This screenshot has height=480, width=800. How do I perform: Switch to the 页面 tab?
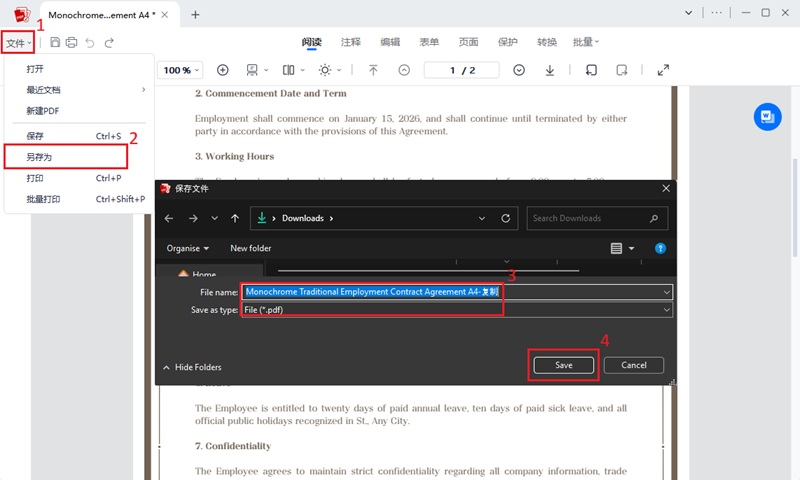[x=468, y=42]
